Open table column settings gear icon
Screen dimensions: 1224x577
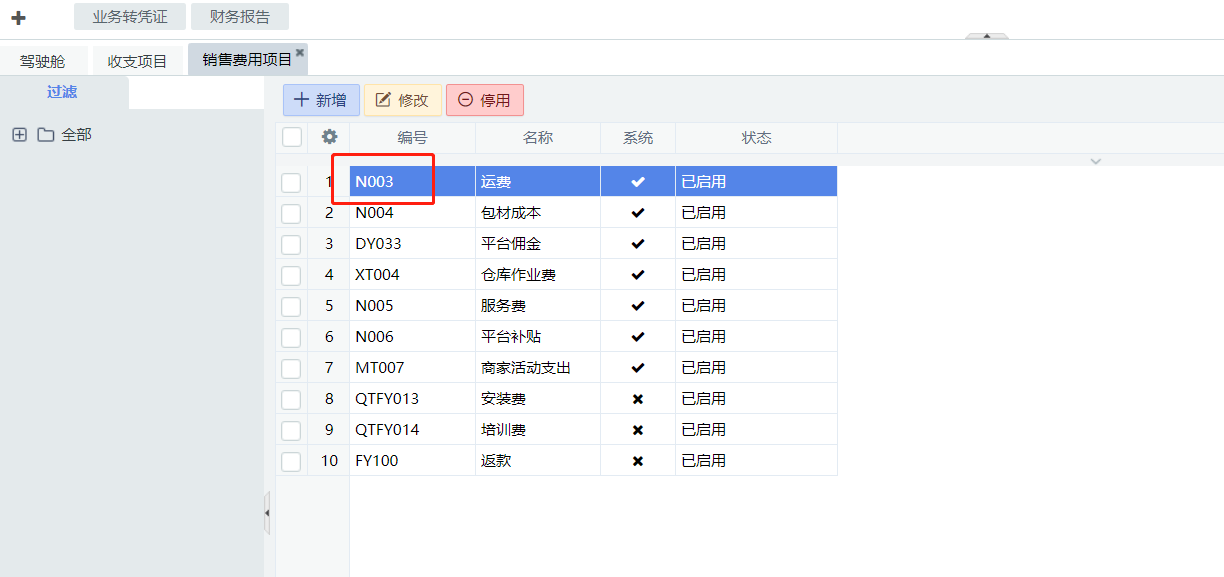point(329,137)
